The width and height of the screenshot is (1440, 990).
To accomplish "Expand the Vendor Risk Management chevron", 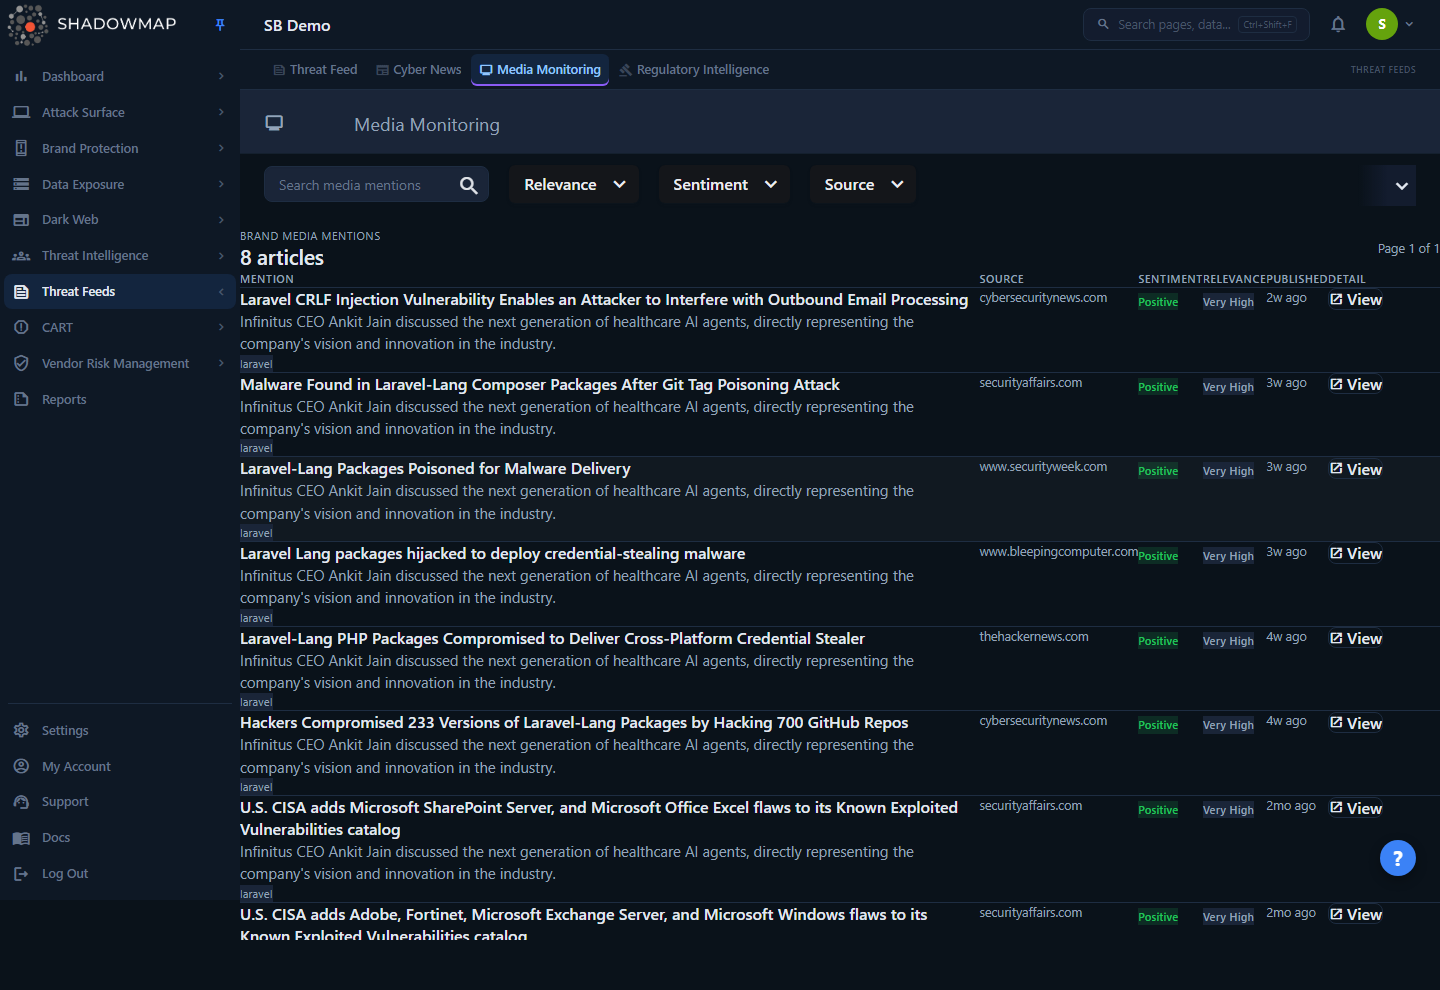I will 221,363.
